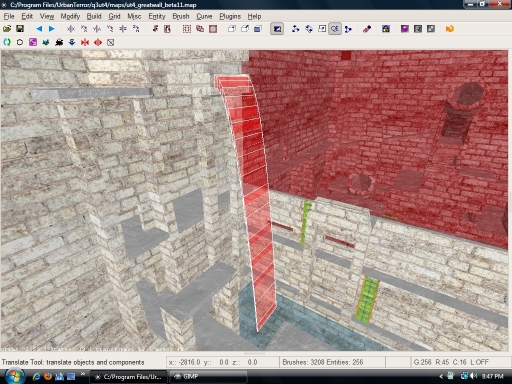Click the Open map folder icon

coord(7,29)
